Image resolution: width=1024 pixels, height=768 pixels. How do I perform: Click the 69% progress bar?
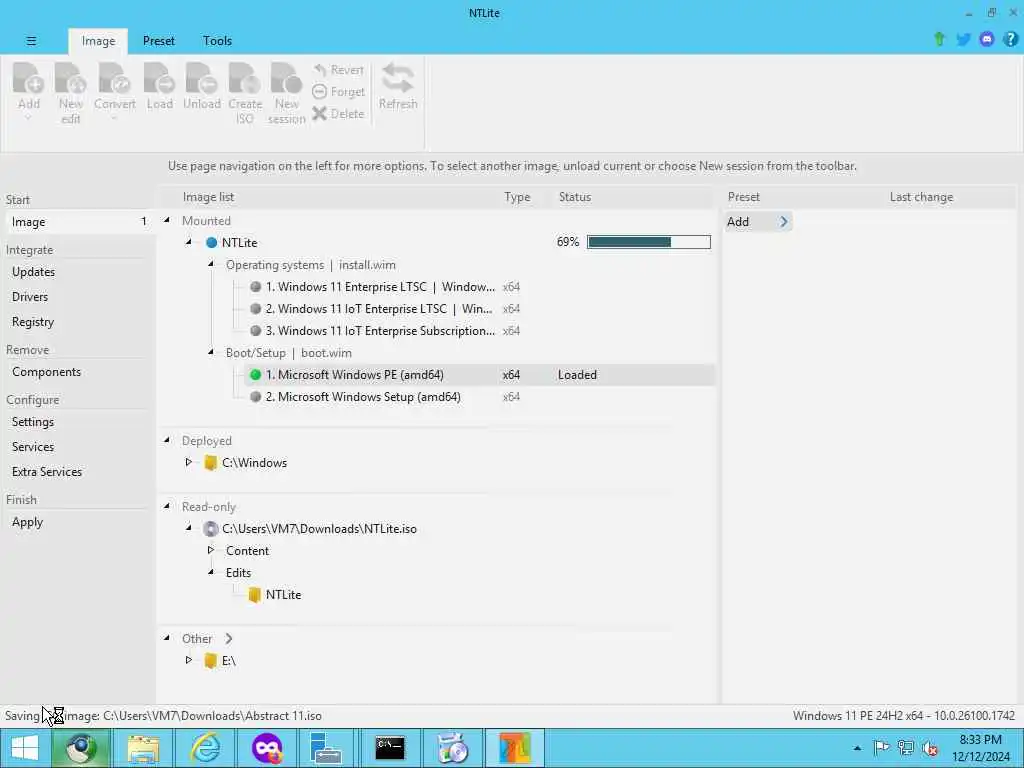648,242
